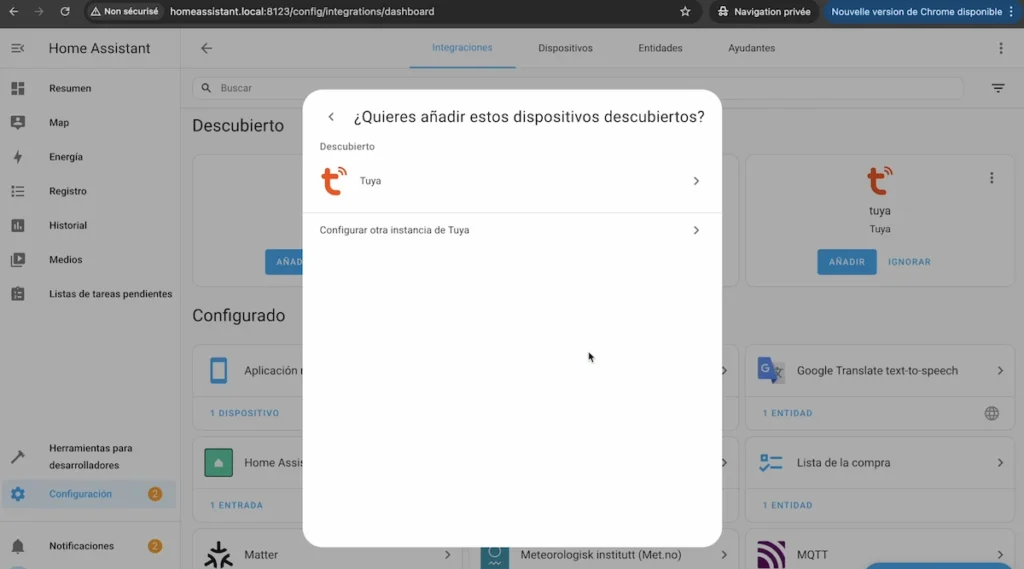Click the Lista de la compra icon
This screenshot has width=1024, height=569.
771,463
